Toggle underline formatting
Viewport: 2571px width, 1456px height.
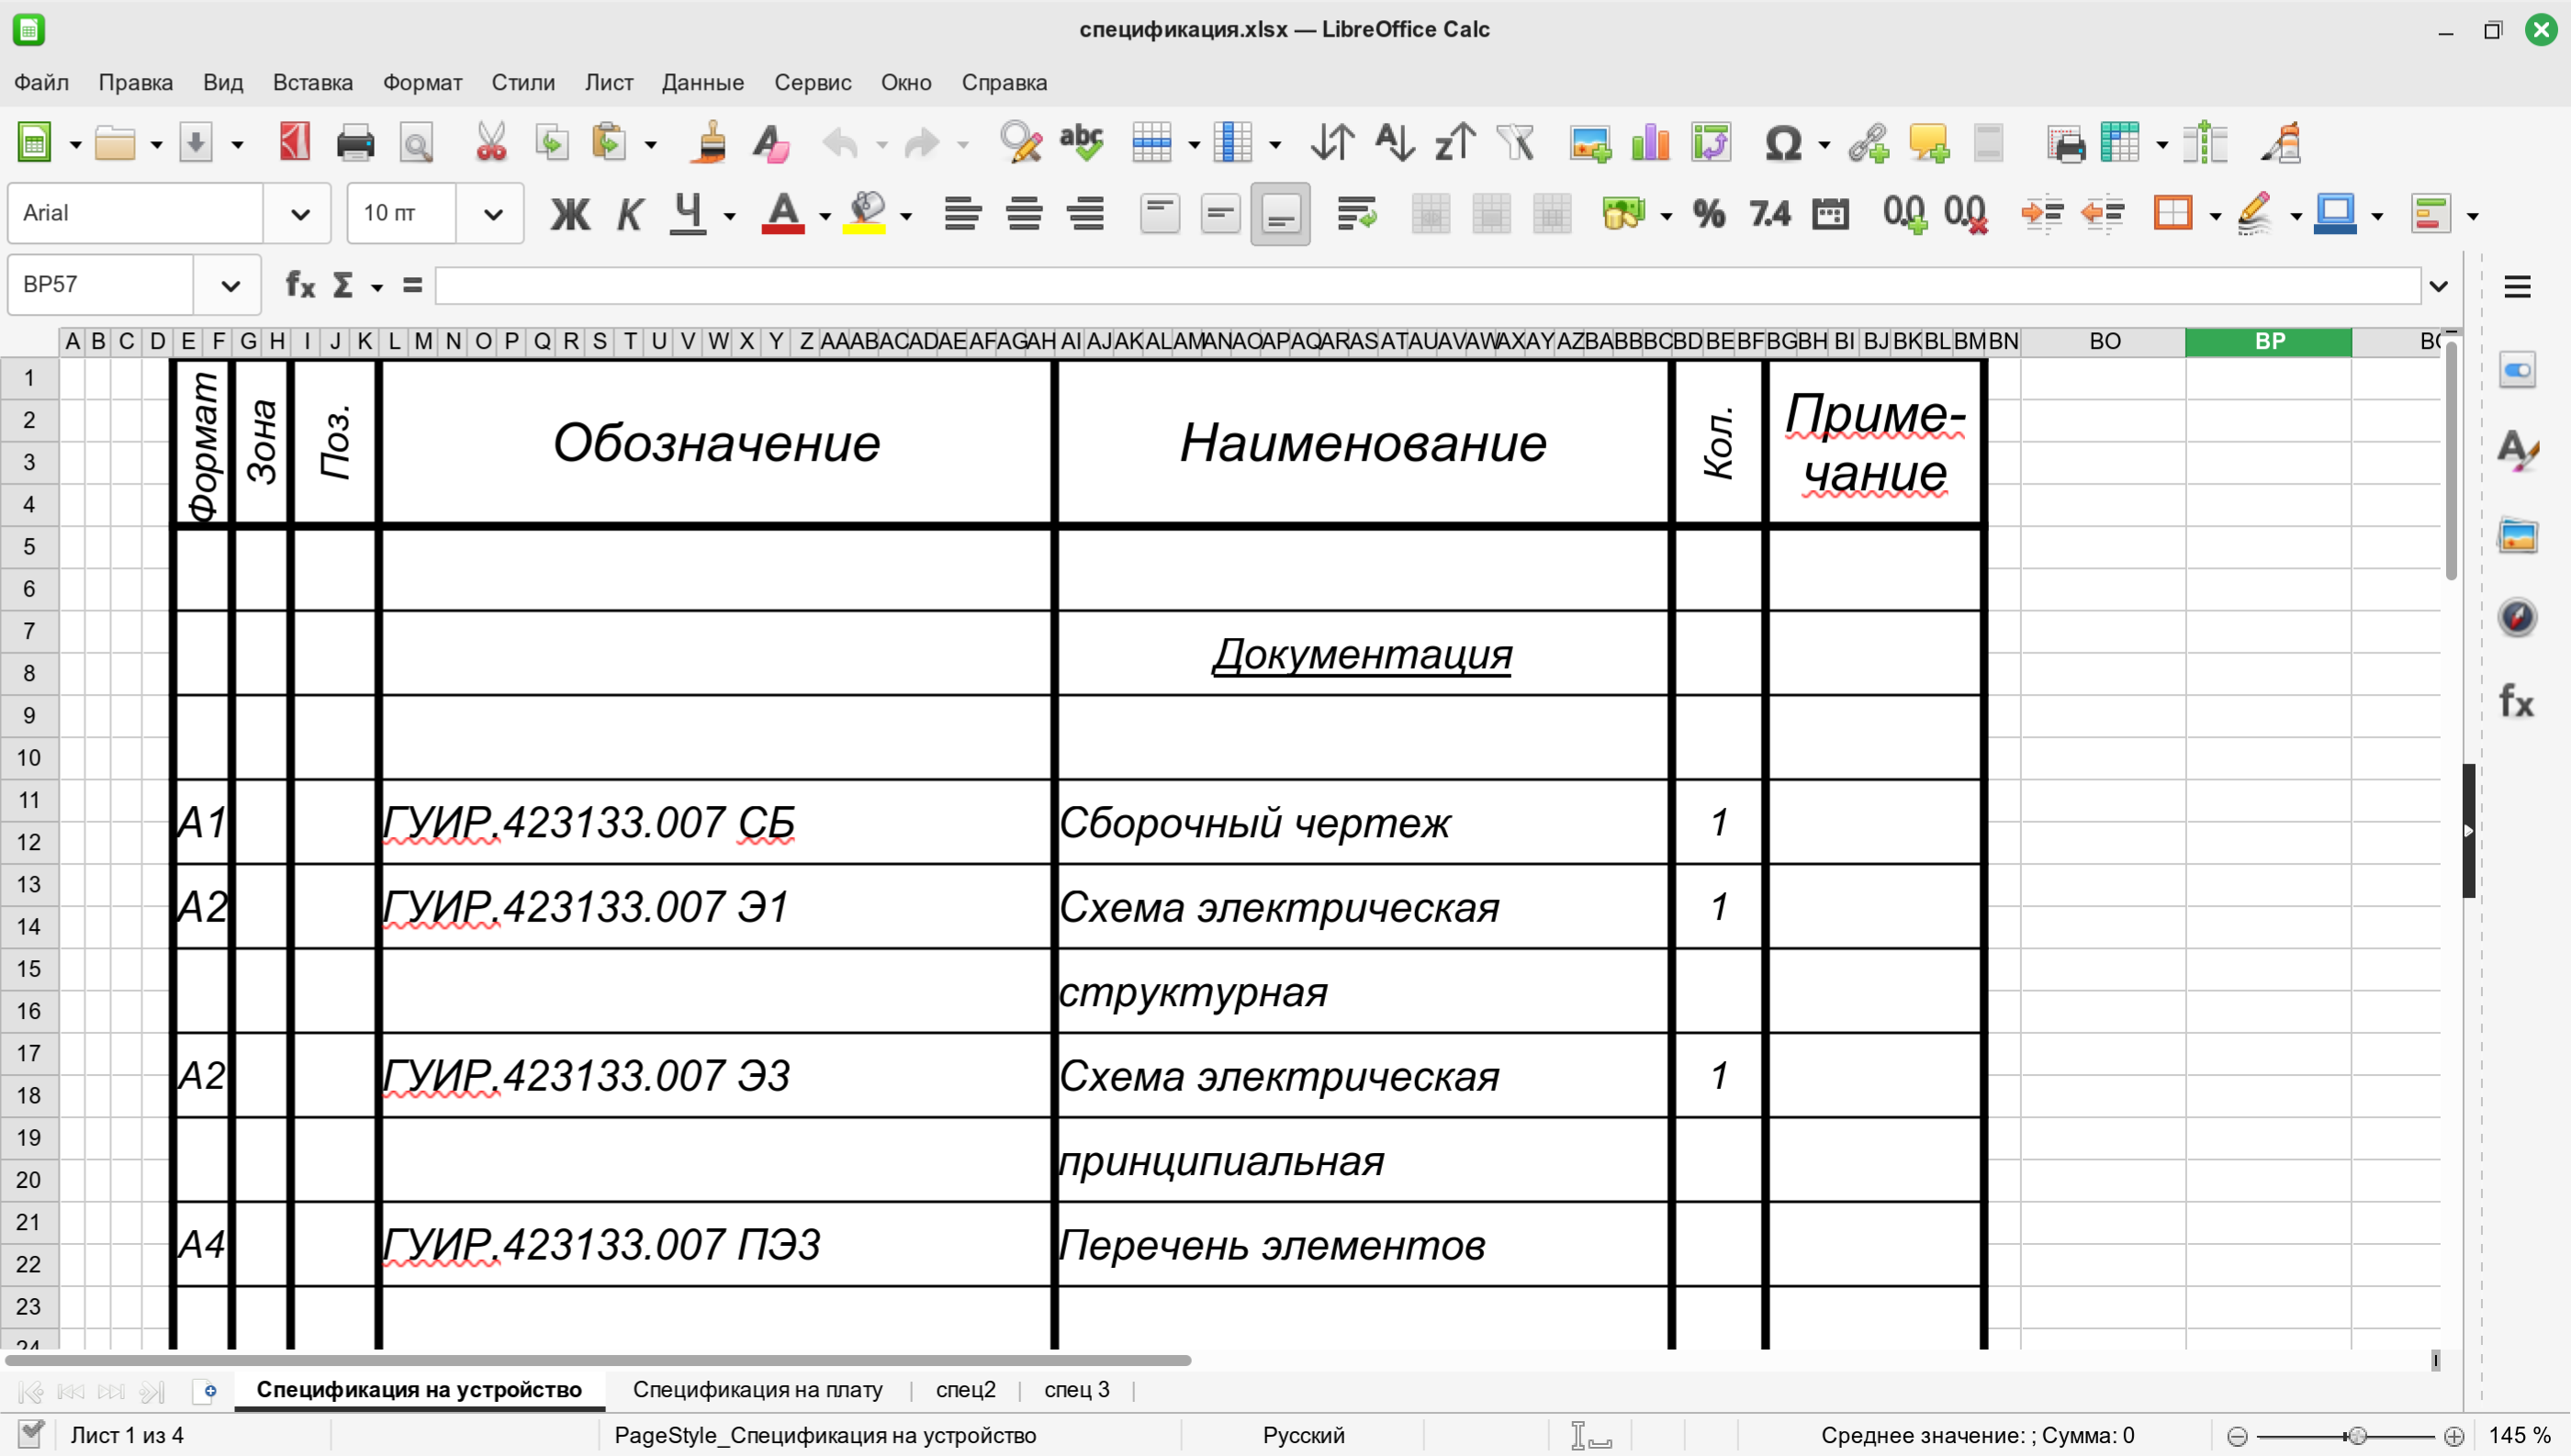[688, 214]
